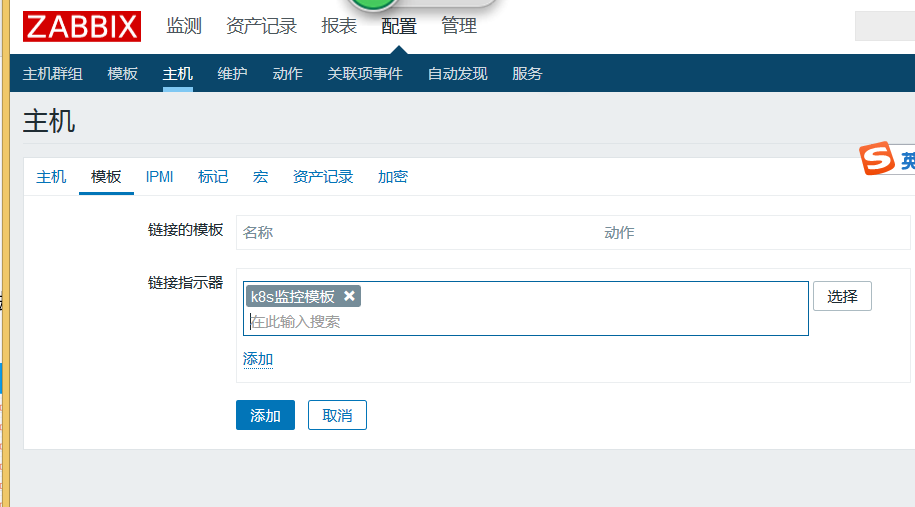
Task: Click the 主机 page heading
Action: [49, 122]
